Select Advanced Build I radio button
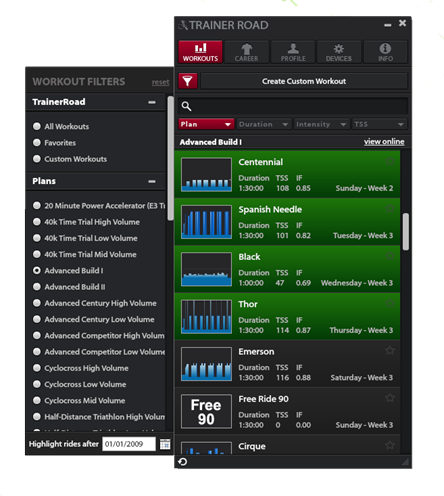 37,270
